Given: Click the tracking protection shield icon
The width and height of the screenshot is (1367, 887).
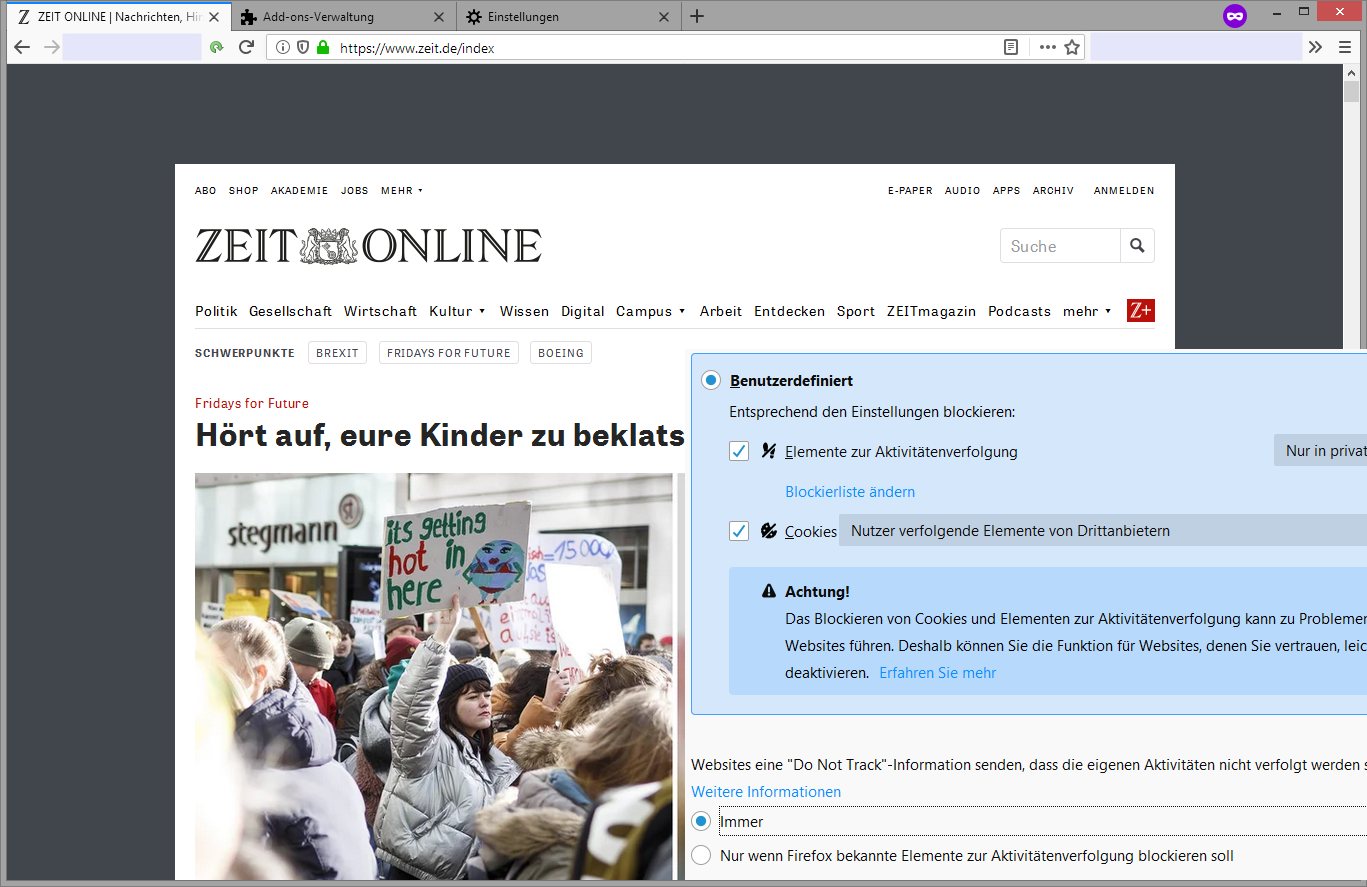Looking at the screenshot, I should [302, 47].
